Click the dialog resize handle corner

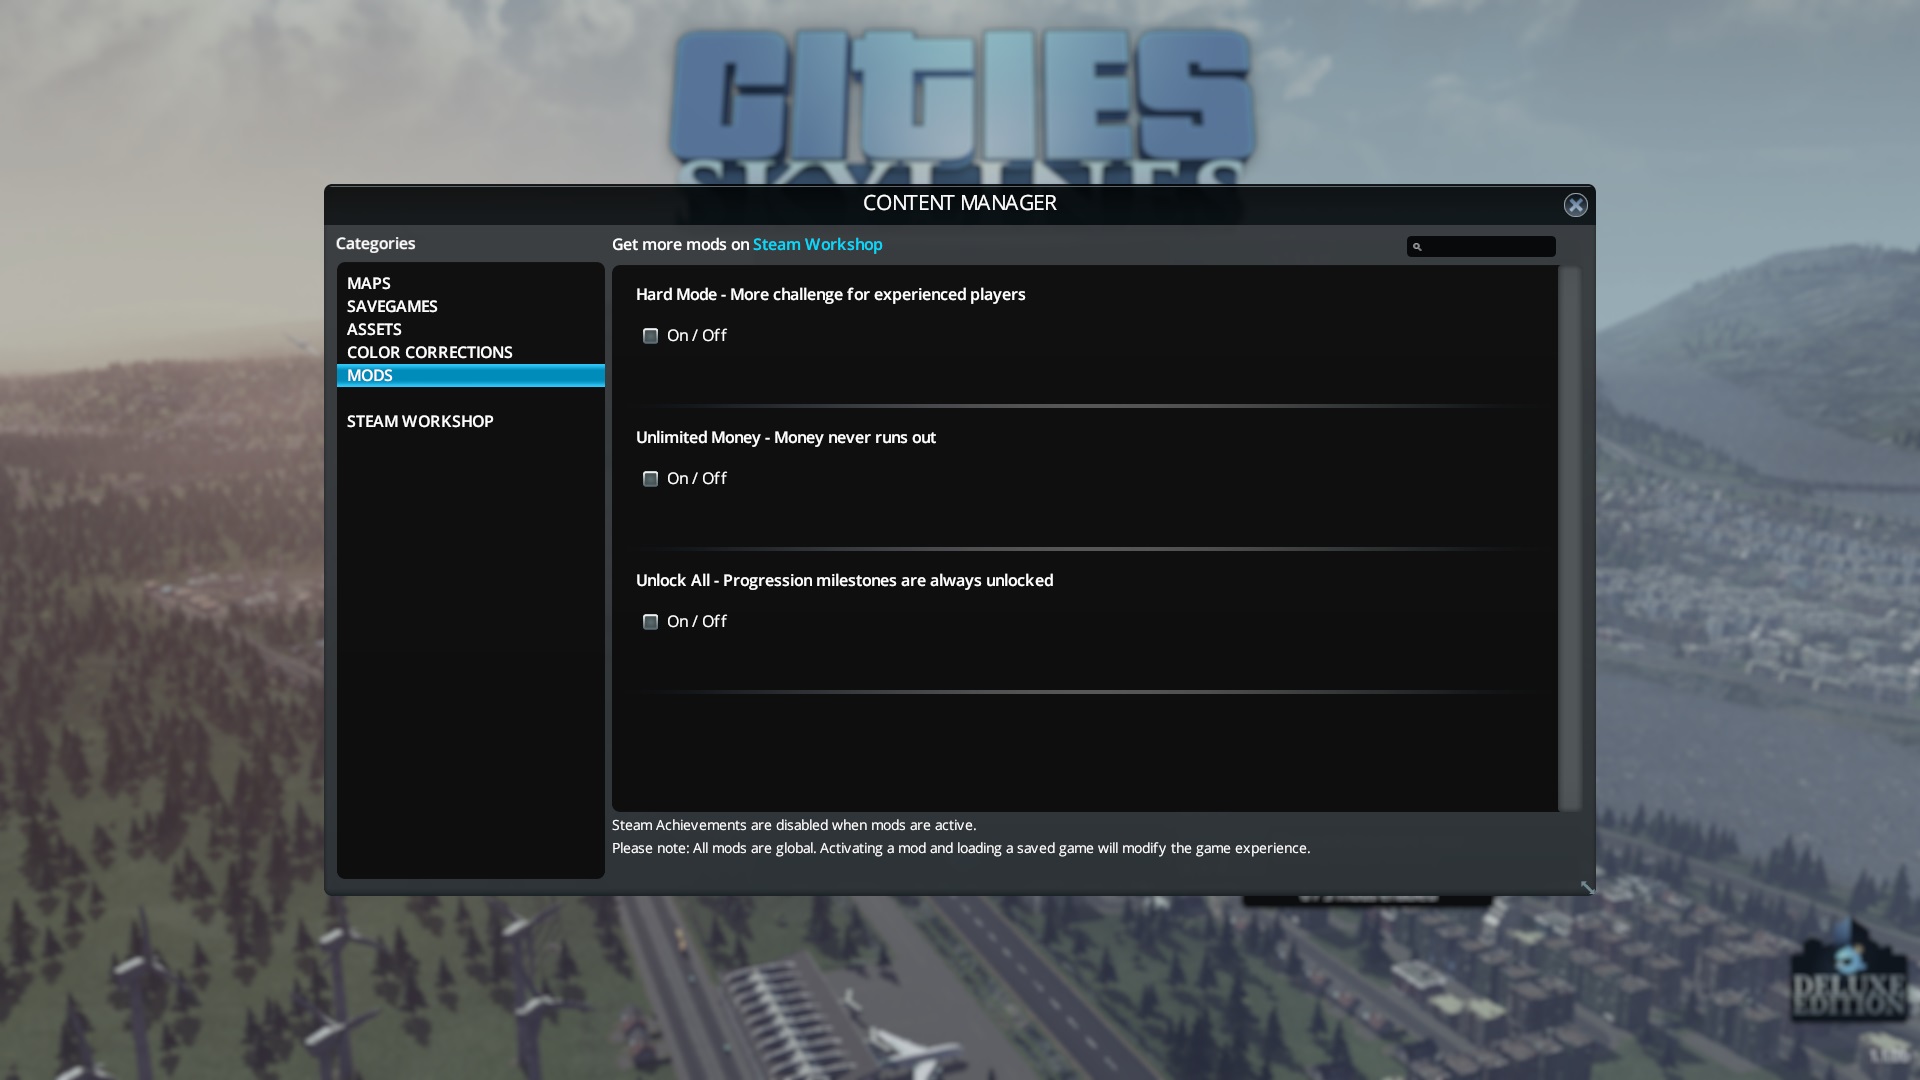1587,887
